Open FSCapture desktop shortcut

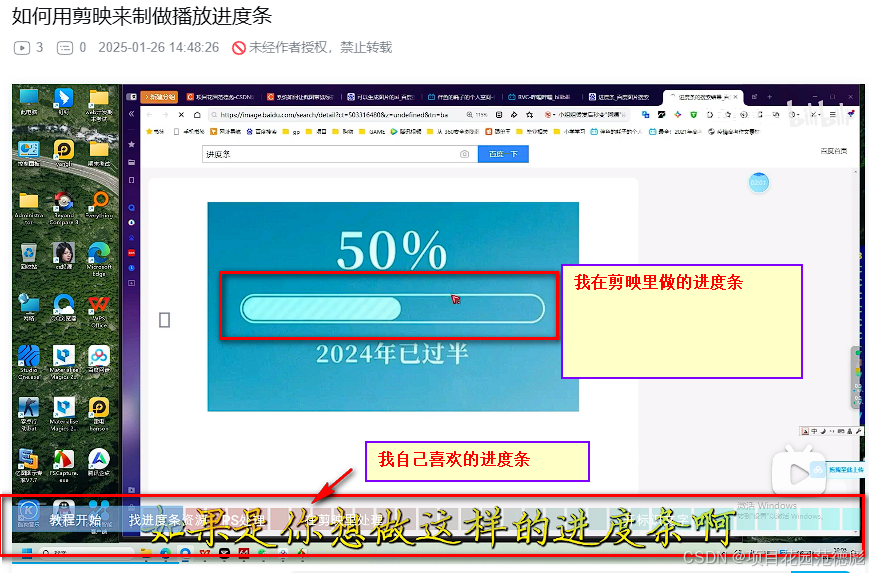(64, 465)
